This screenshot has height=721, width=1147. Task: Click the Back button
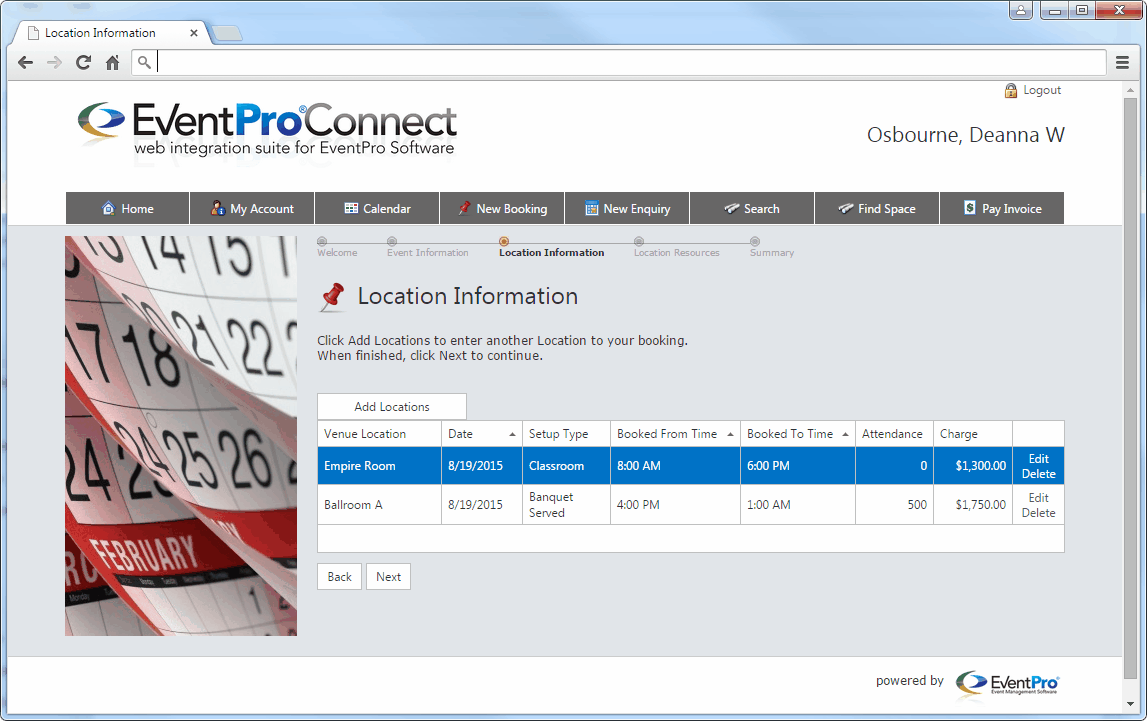point(339,576)
